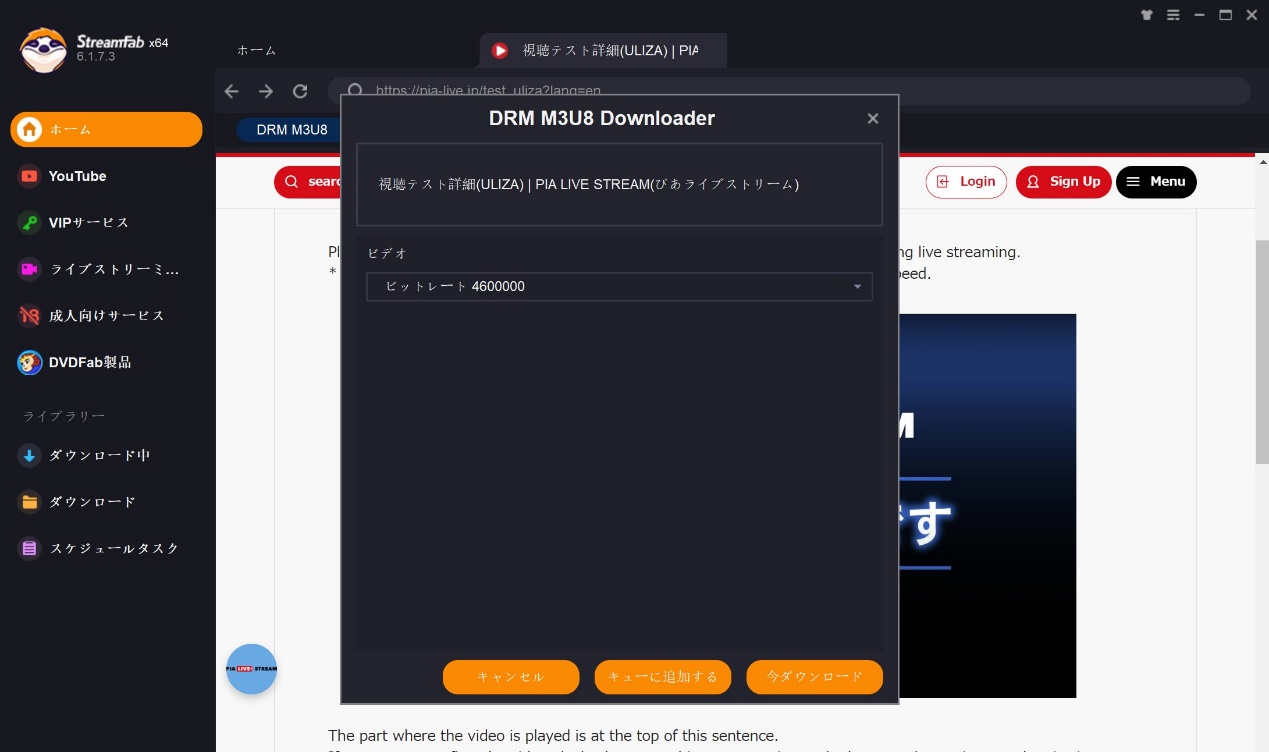Screen dimensions: 1269x752
Task: Click the URL address bar
Action: pos(789,91)
